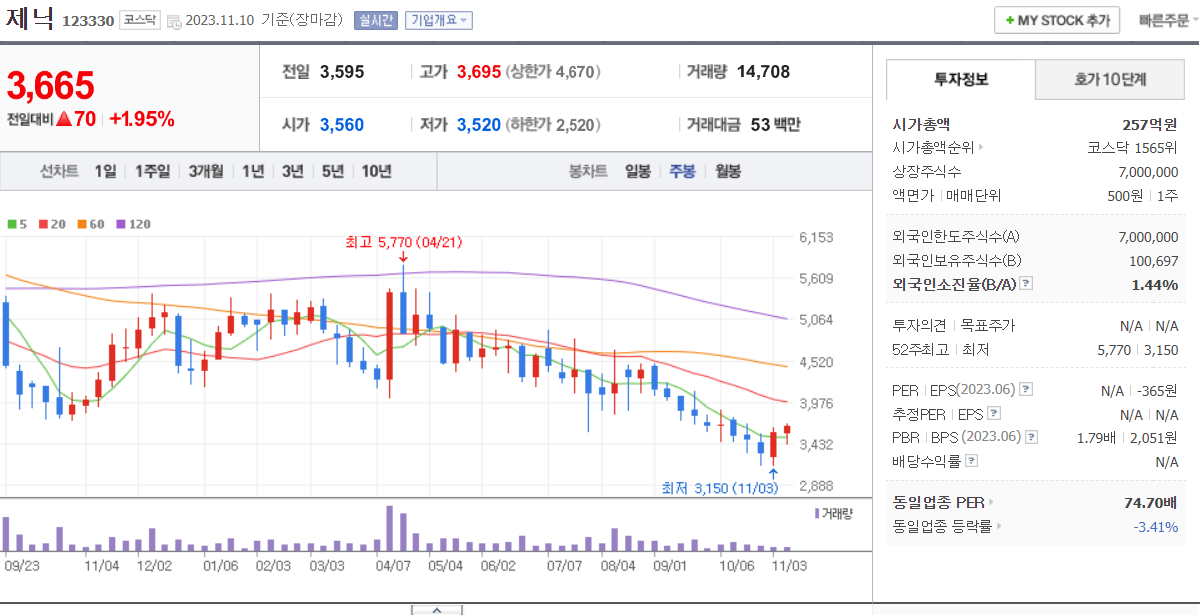The width and height of the screenshot is (1203, 615).
Task: Click the change rate +1.95%
Action: pyautogui.click(x=141, y=119)
